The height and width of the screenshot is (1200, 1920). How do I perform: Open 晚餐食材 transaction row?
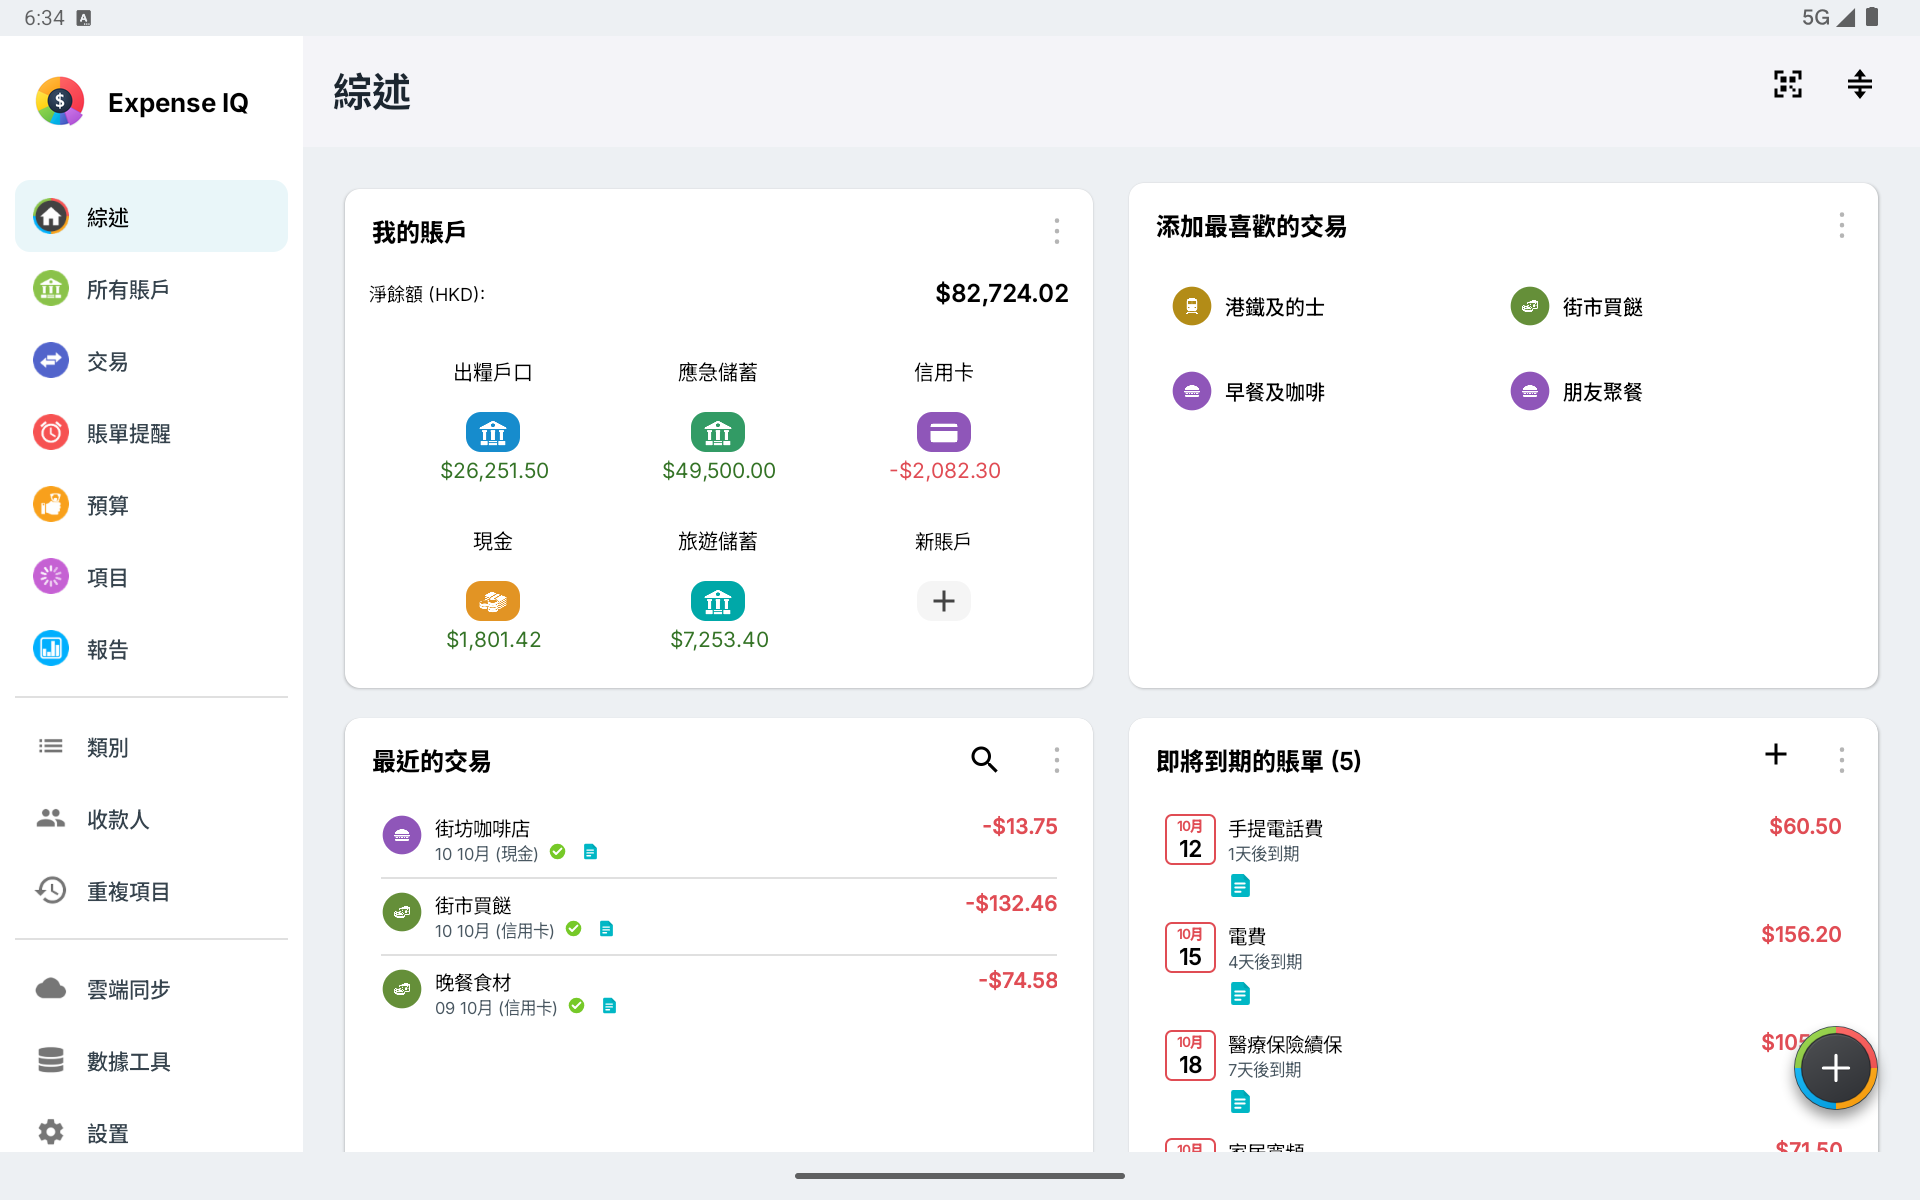pos(719,994)
